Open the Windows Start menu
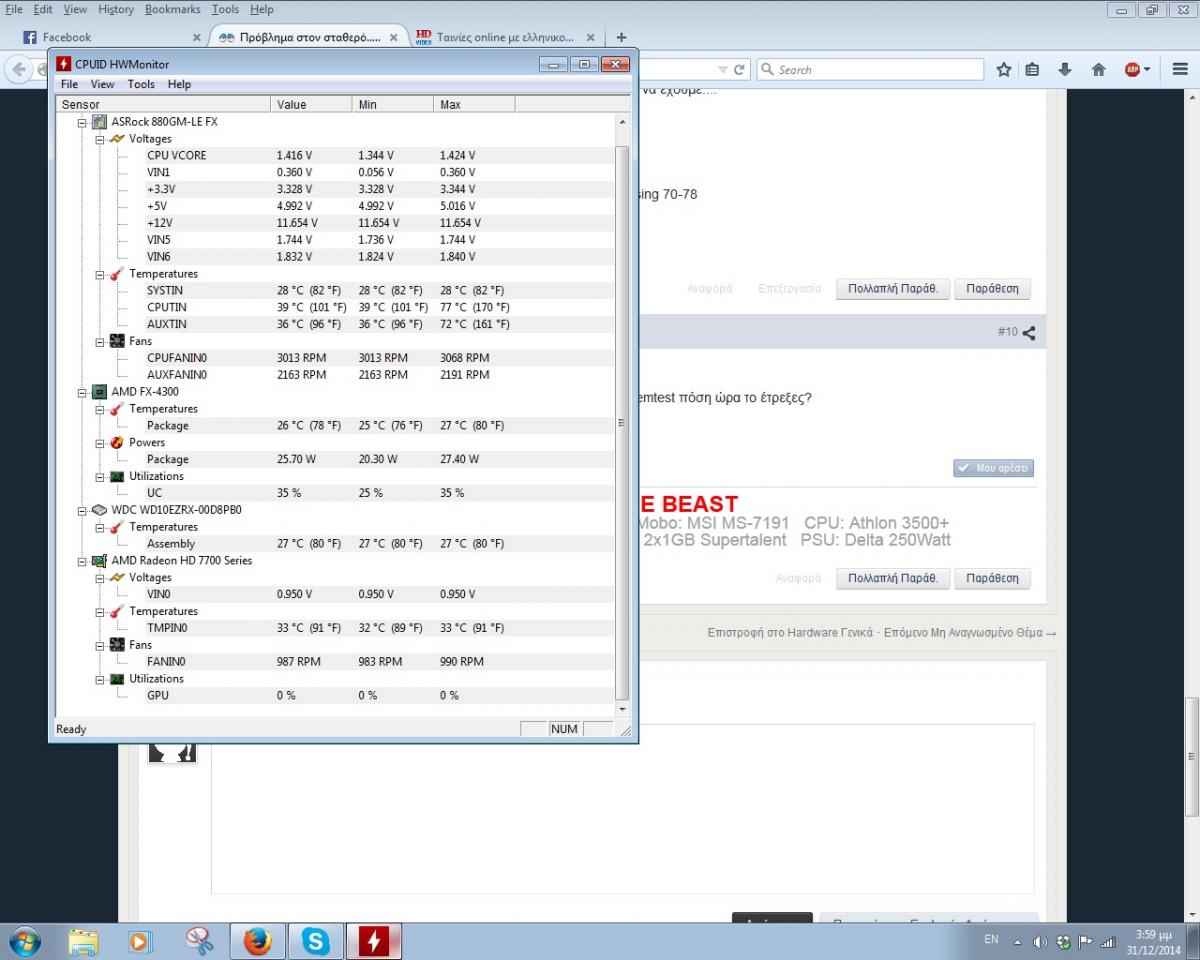Viewport: 1200px width, 960px height. [x=24, y=941]
